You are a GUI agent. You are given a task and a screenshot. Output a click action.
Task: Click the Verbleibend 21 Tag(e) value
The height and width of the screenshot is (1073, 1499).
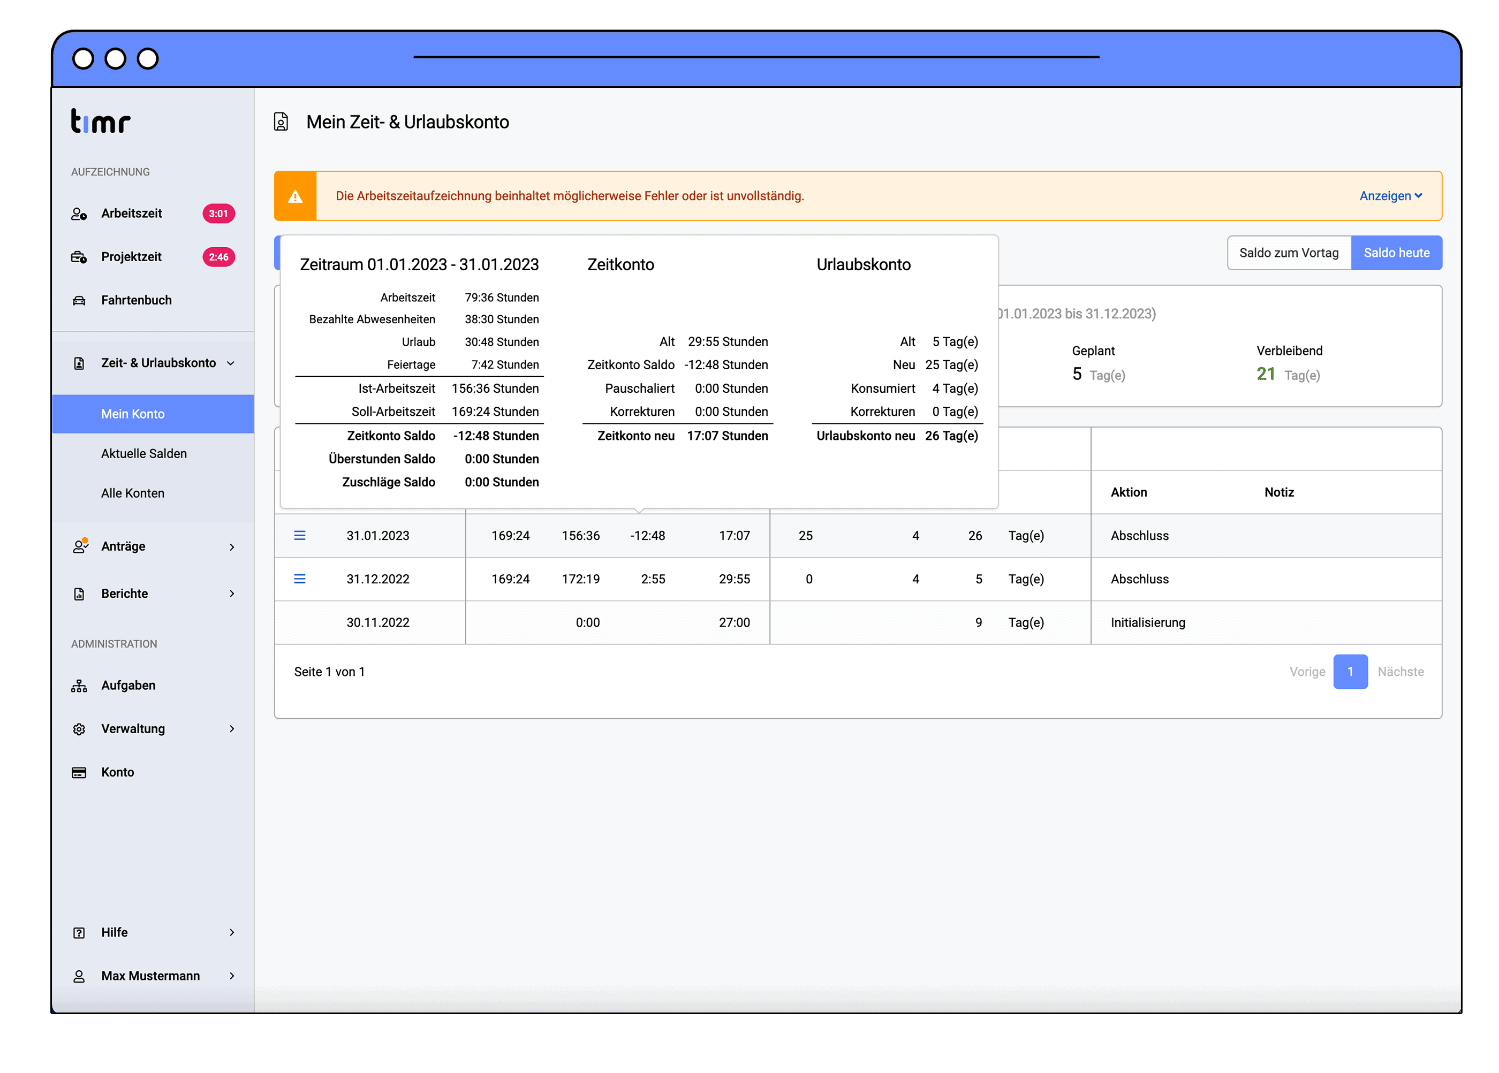[1288, 374]
